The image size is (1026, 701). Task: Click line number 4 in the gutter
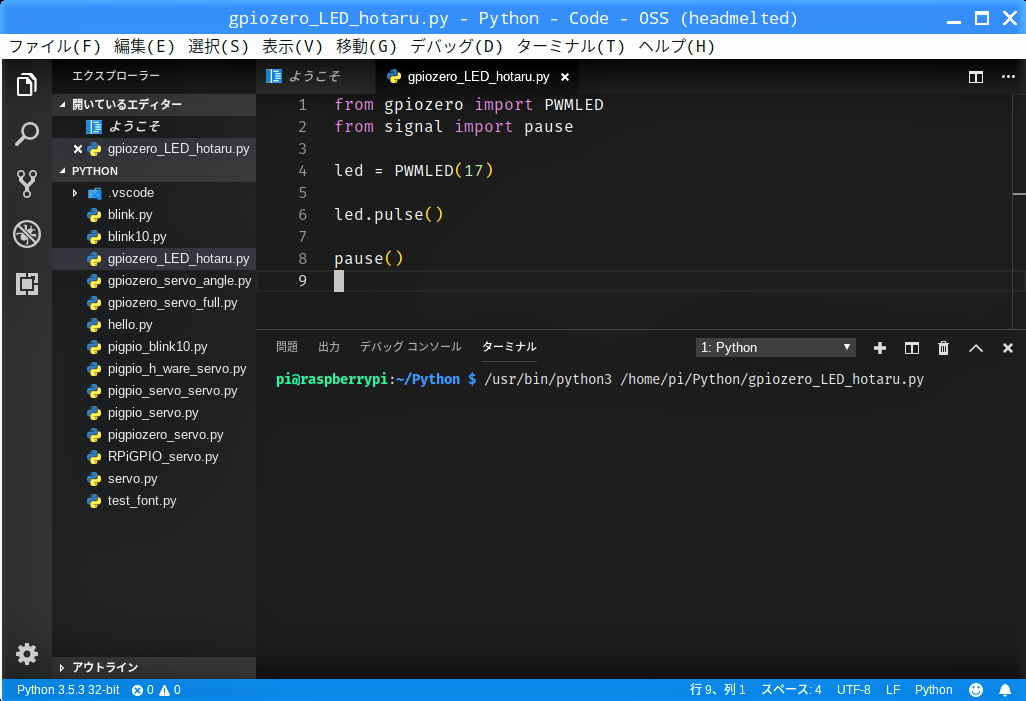(x=302, y=171)
